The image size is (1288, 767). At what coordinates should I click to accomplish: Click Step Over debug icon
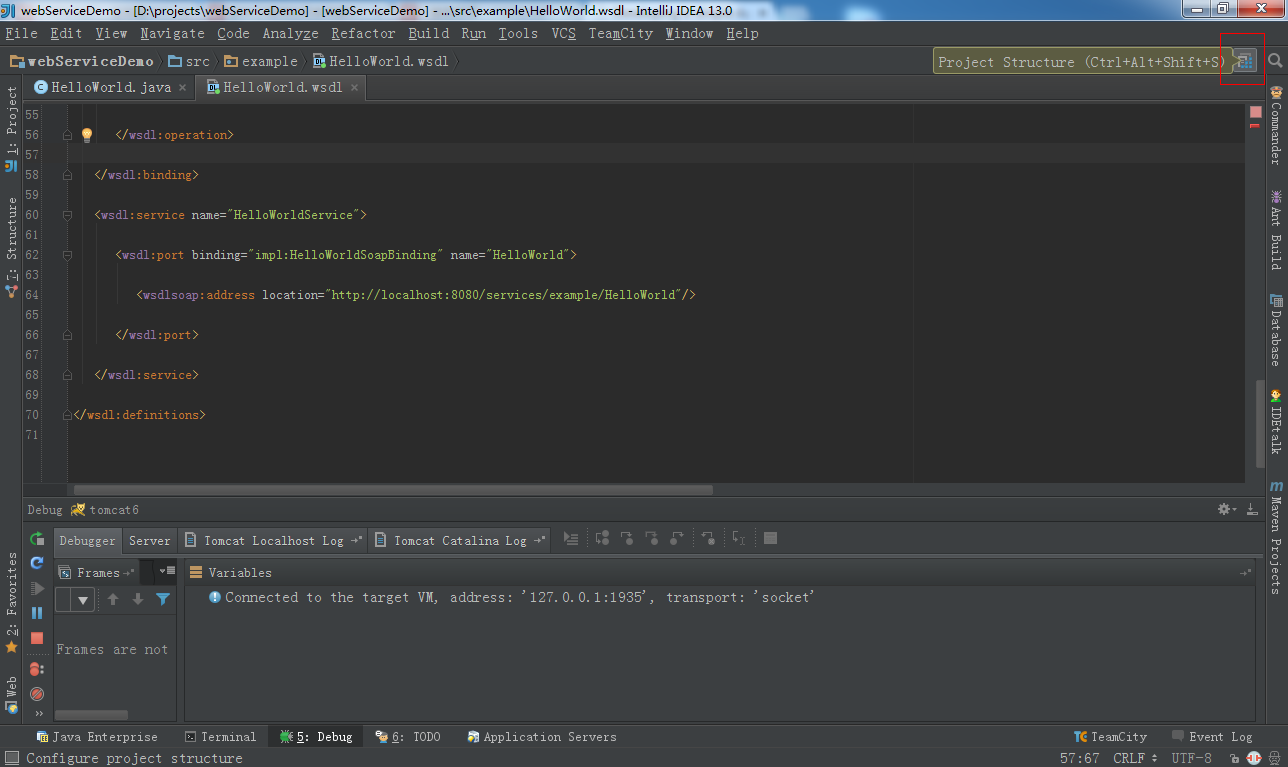click(603, 539)
